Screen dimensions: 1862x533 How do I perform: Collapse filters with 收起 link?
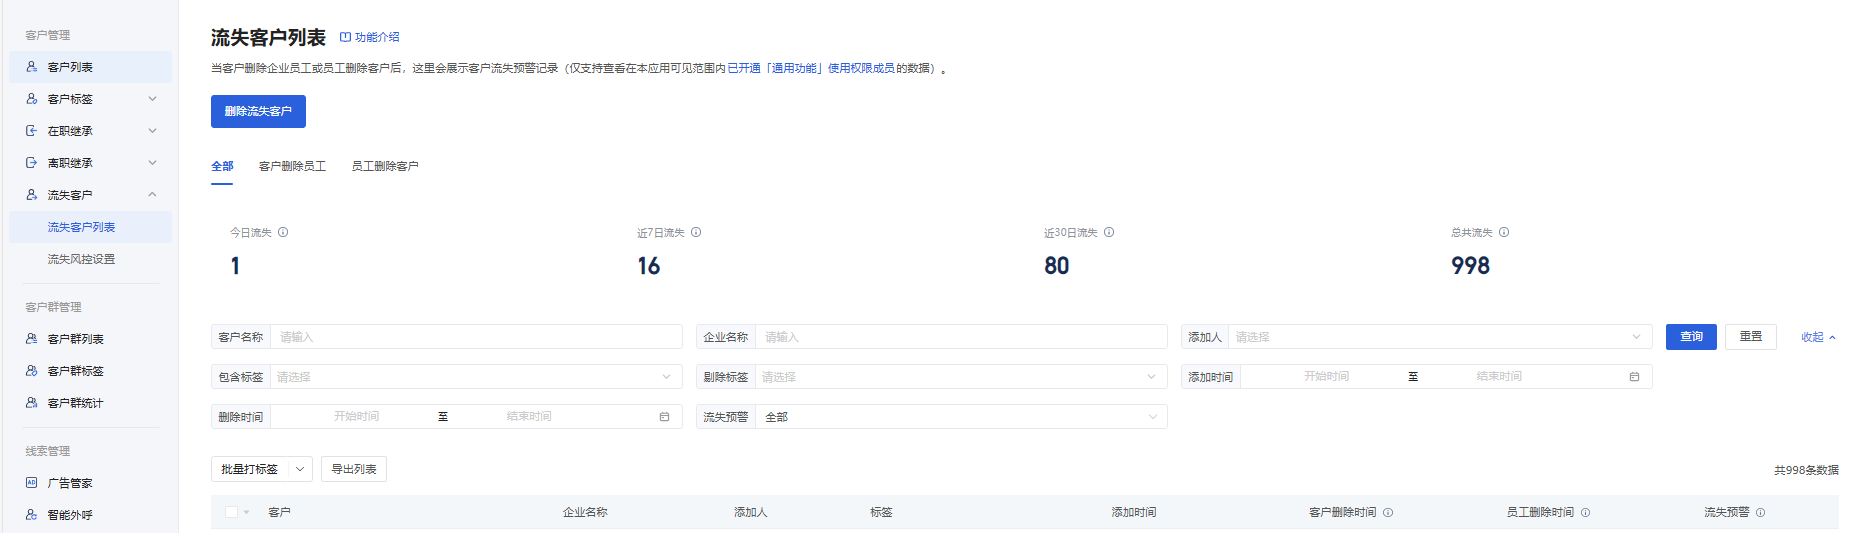pos(1818,337)
